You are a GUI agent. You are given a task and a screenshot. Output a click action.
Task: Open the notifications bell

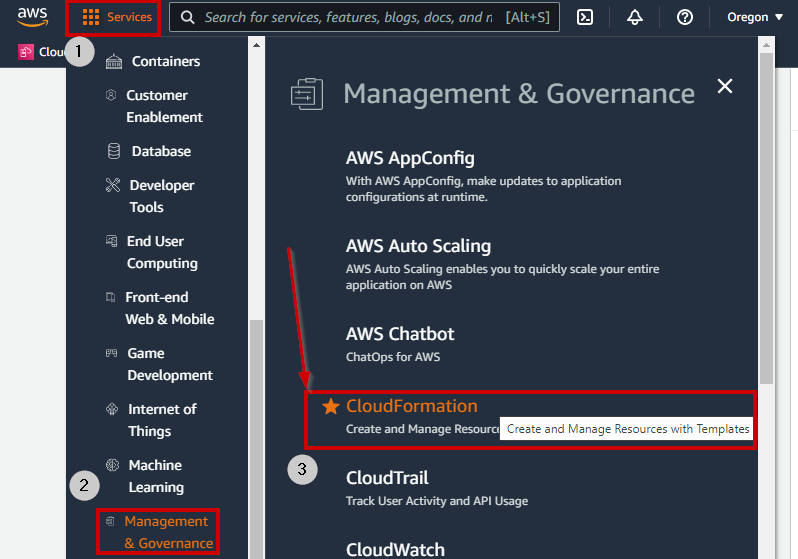pos(635,17)
